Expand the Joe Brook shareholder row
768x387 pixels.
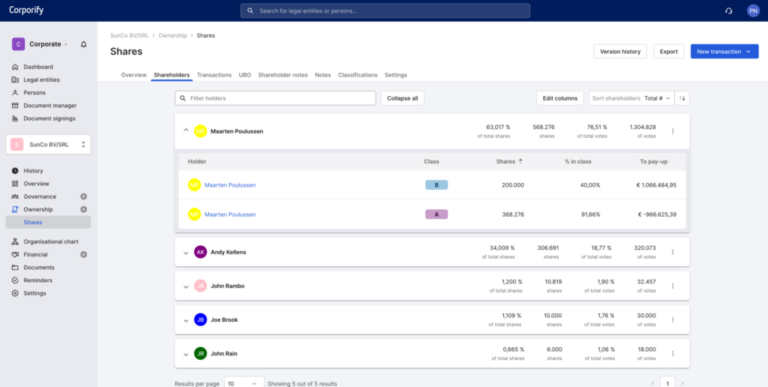pos(186,320)
